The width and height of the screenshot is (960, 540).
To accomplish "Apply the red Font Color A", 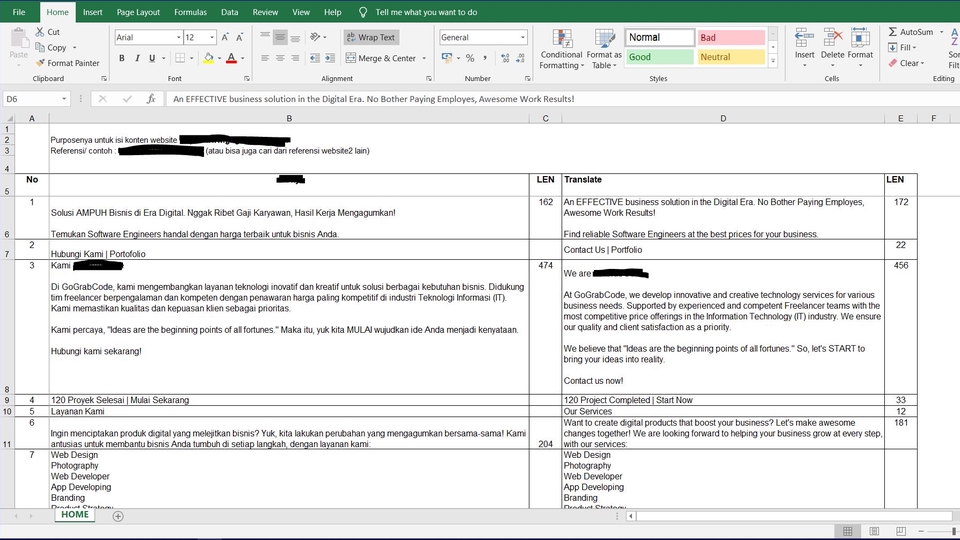I will click(231, 58).
